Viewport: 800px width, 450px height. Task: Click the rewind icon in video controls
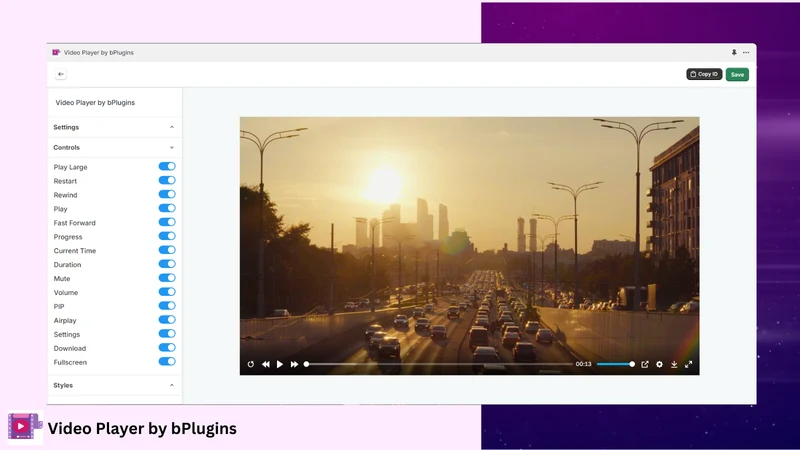click(266, 364)
